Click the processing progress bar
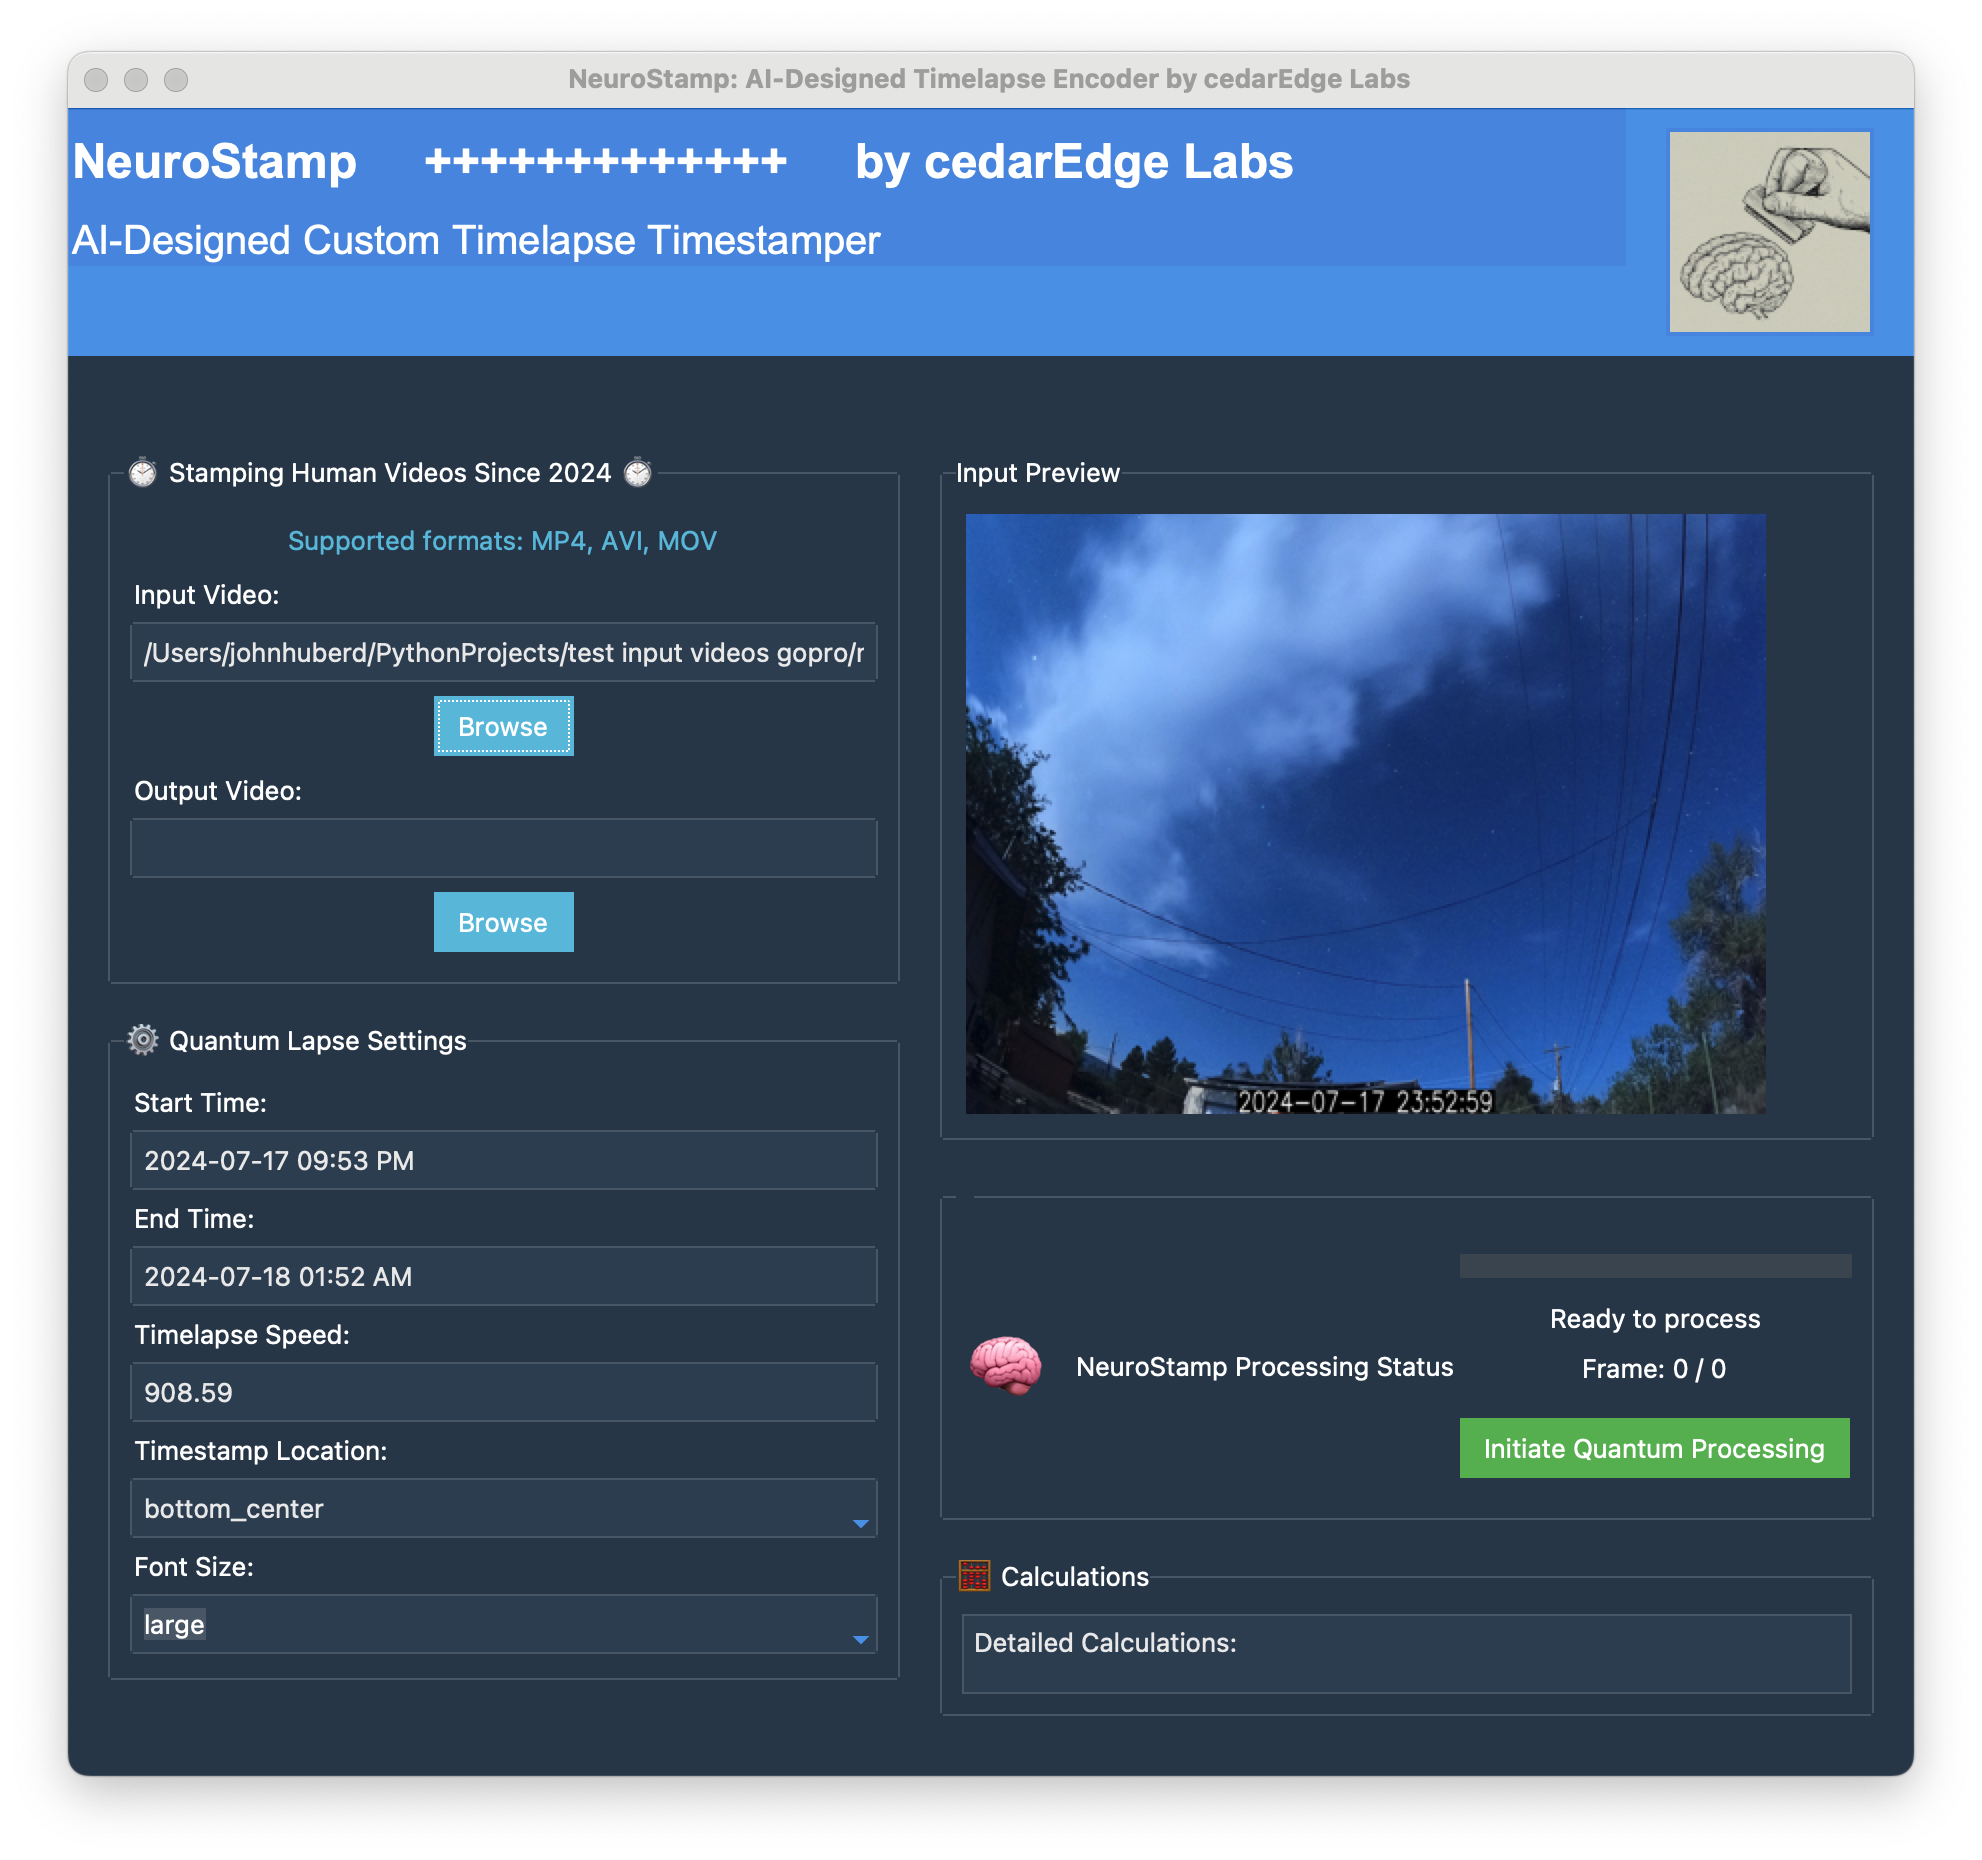Viewport: 1982px width, 1860px height. click(1655, 1266)
